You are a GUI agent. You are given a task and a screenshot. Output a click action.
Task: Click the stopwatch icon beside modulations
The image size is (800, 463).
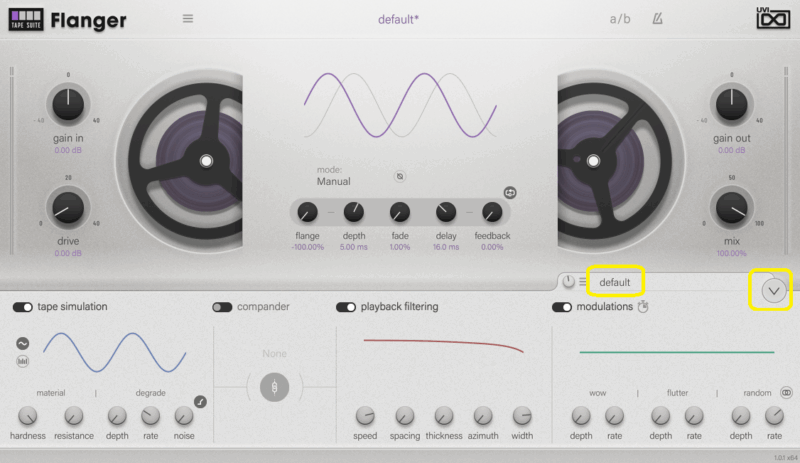(x=644, y=307)
